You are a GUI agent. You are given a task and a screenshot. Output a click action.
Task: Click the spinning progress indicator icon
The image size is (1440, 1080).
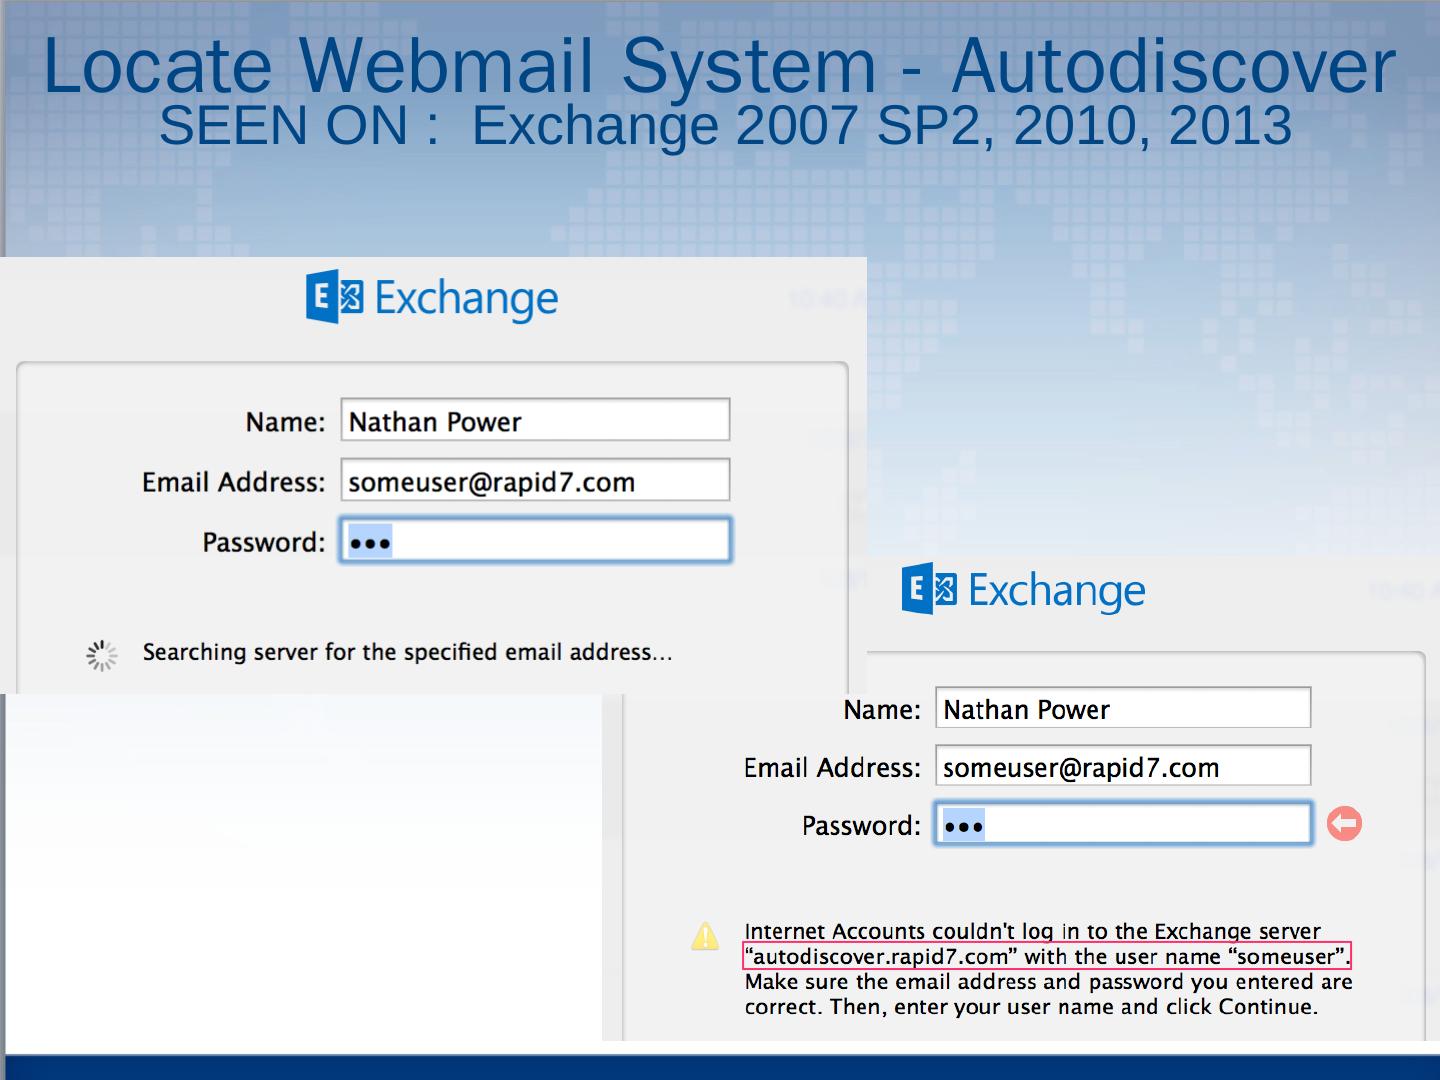(101, 655)
